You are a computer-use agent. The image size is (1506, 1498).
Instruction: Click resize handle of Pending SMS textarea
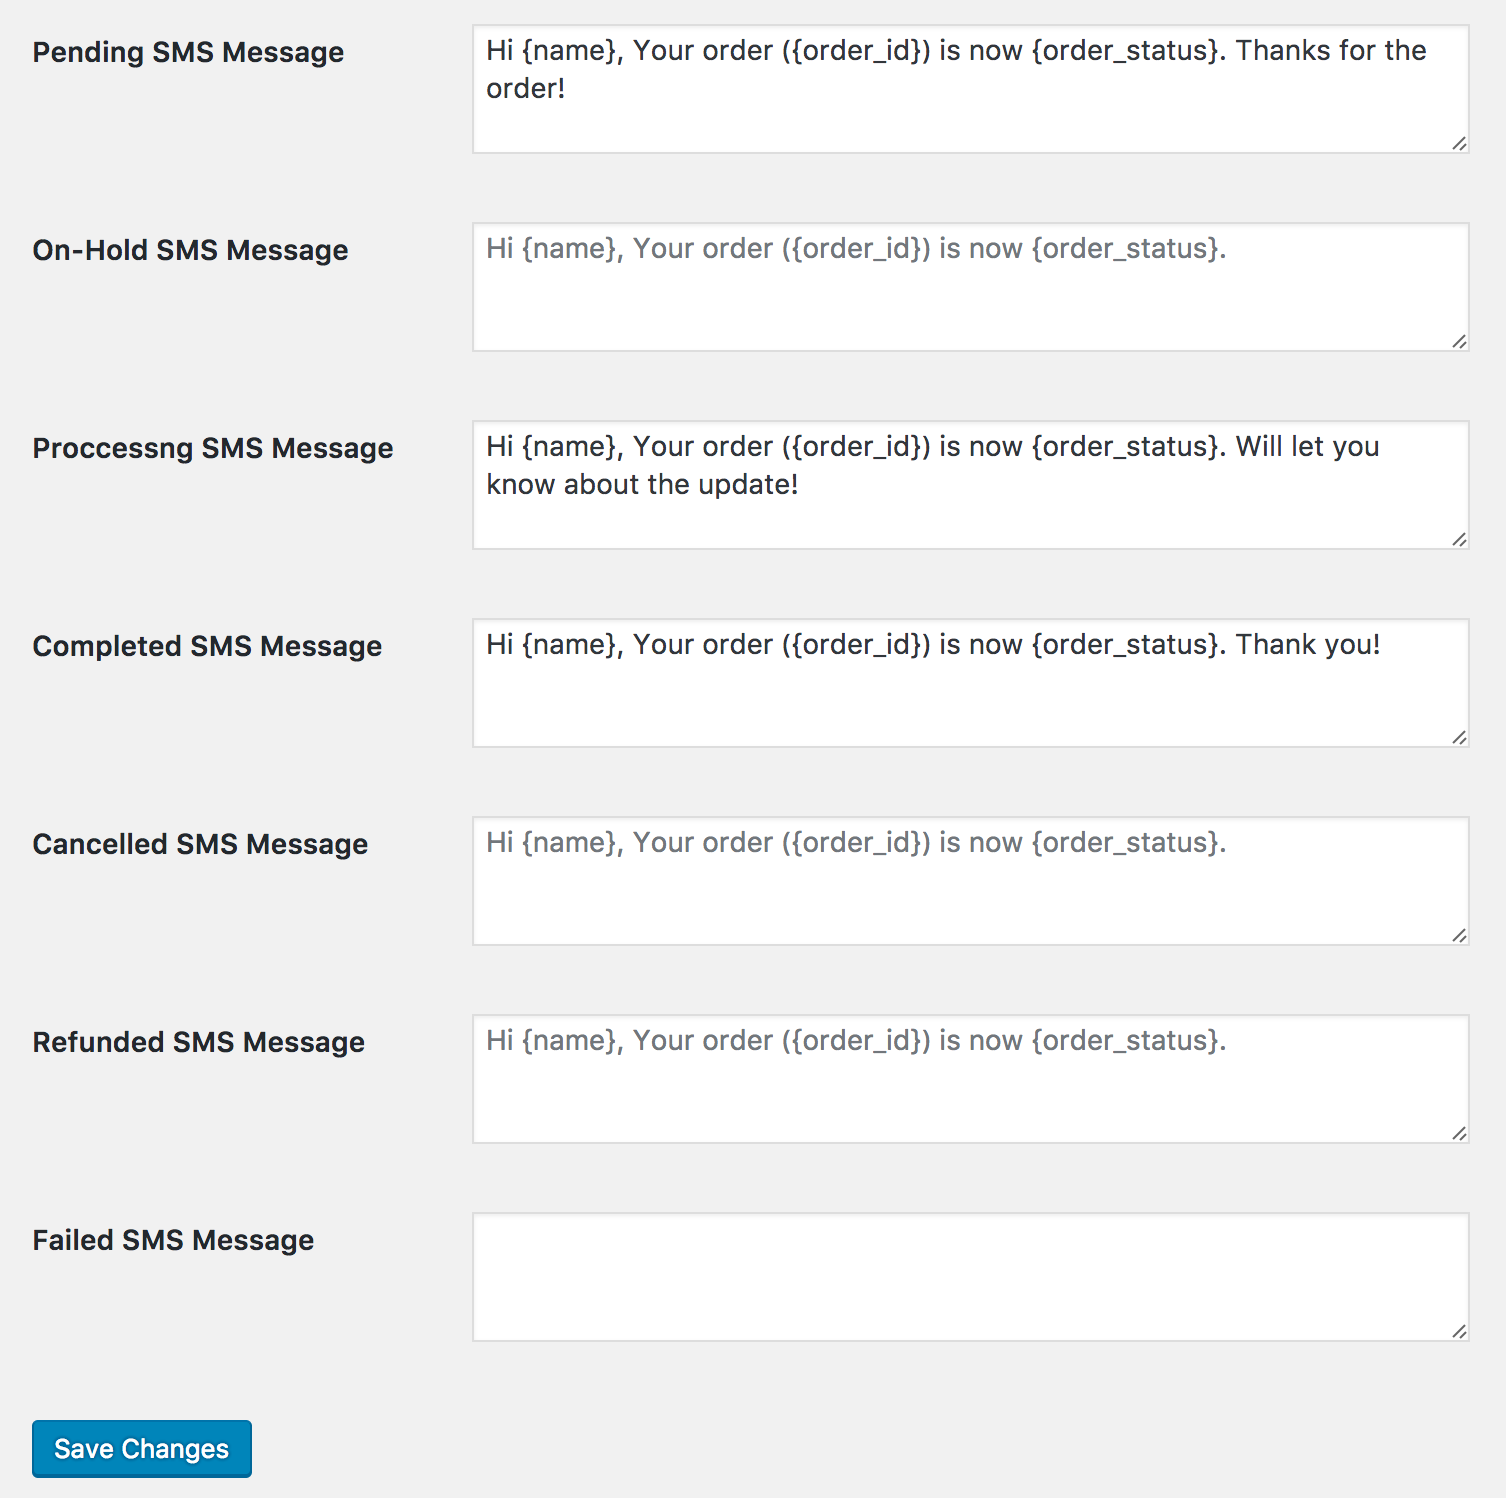pyautogui.click(x=1460, y=144)
